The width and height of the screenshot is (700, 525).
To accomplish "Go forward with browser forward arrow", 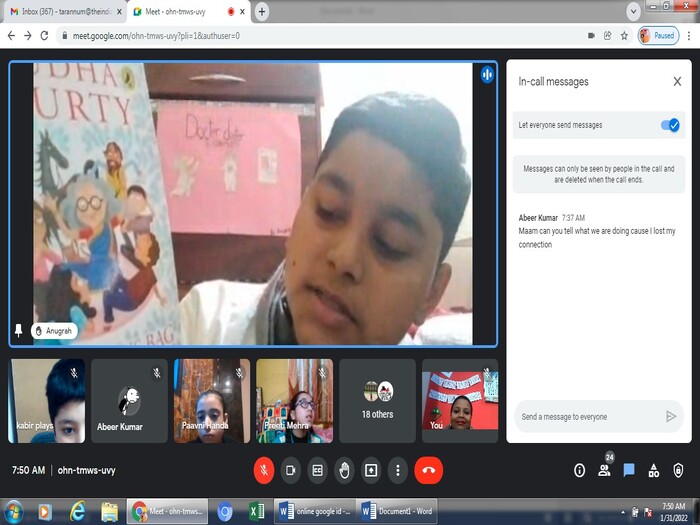I will pos(28,36).
